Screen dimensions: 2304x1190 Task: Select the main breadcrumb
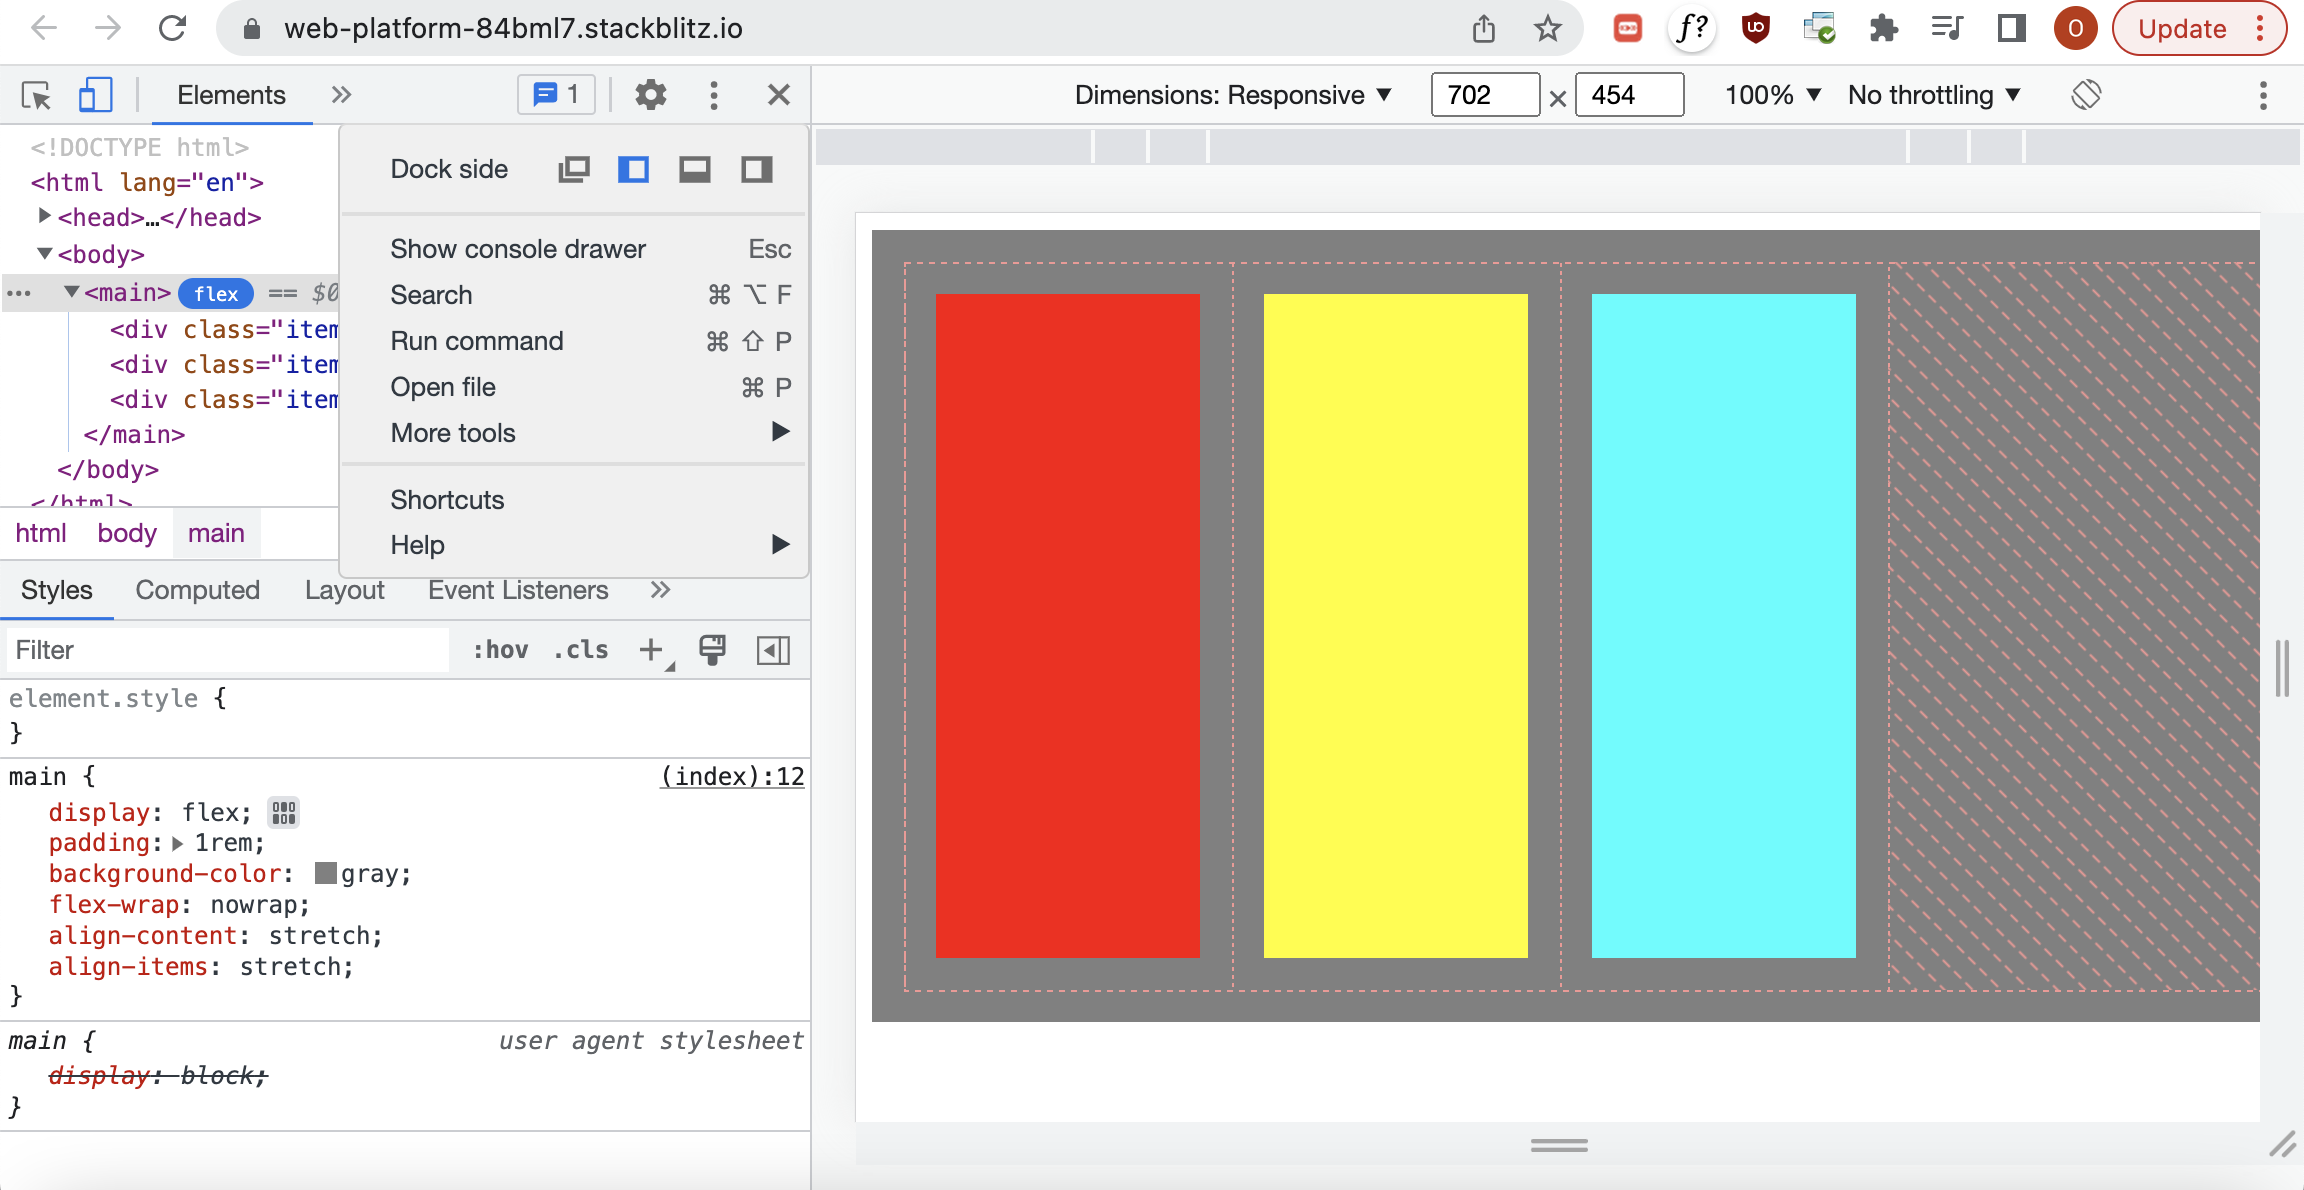(x=216, y=534)
